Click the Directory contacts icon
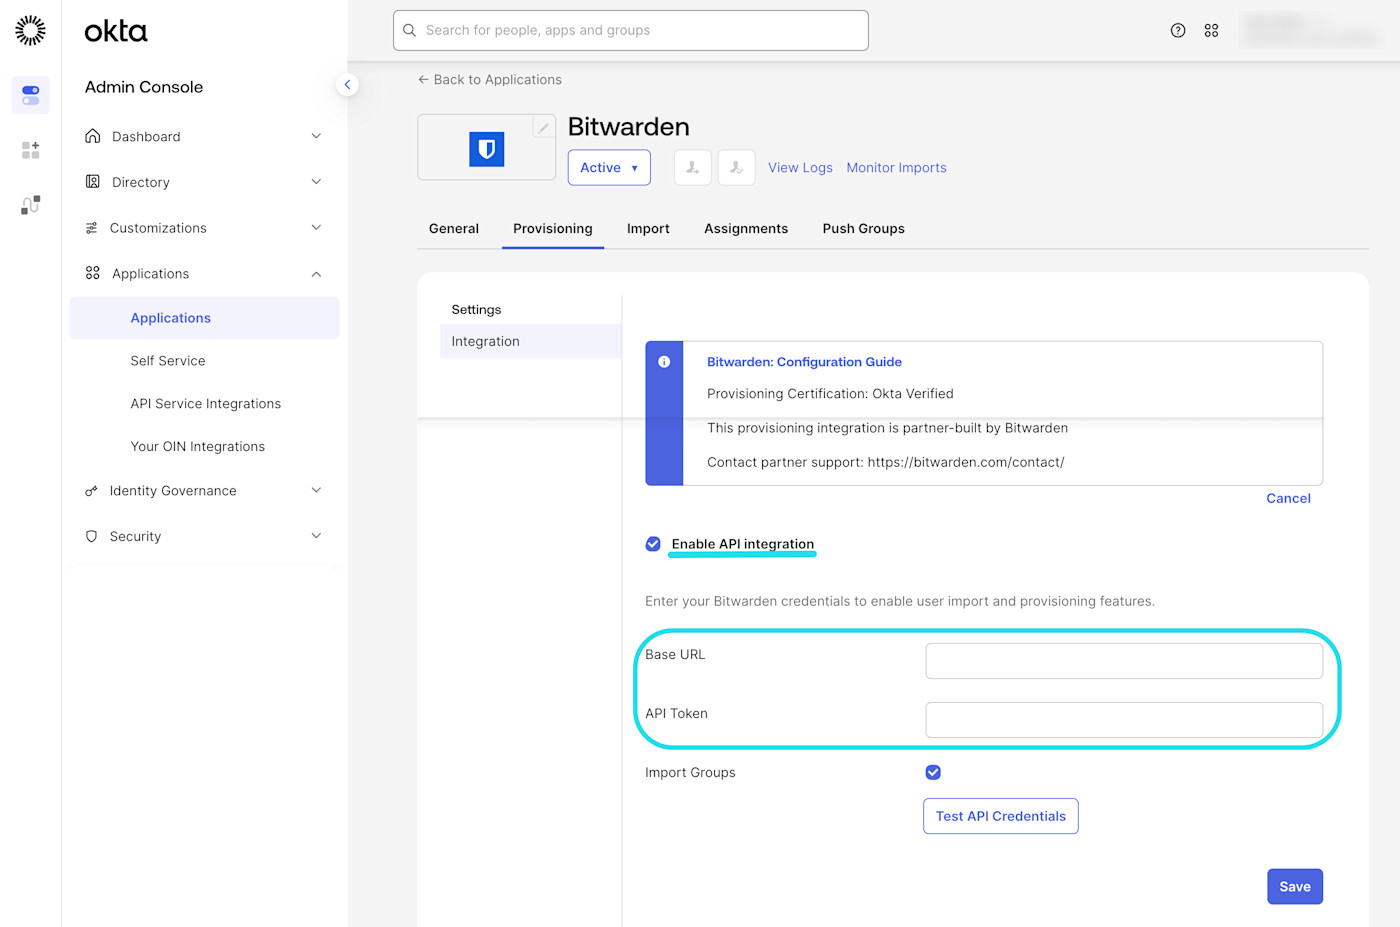Screen dimensions: 1400x927 point(93,182)
